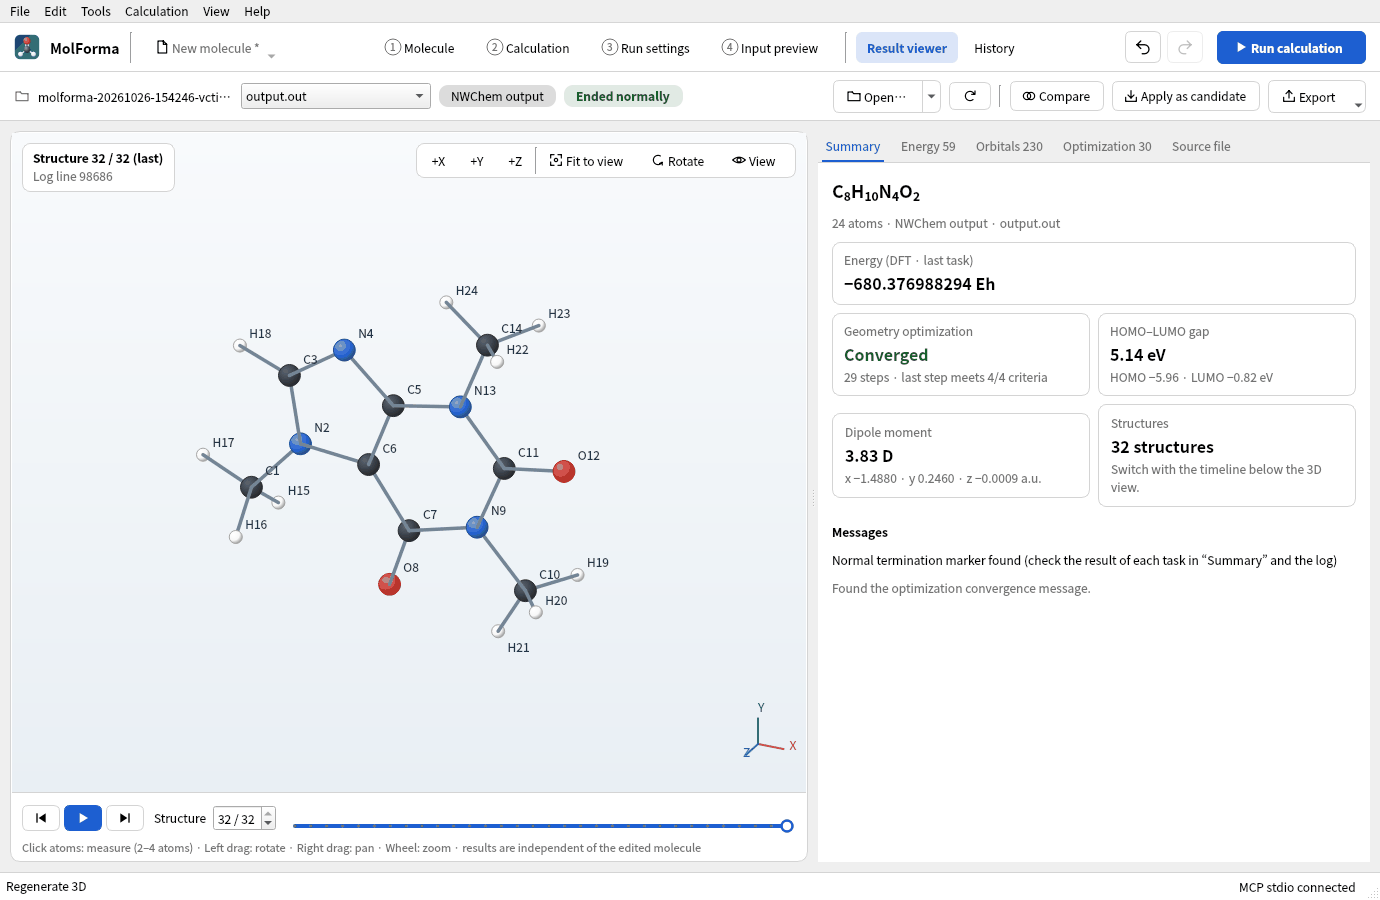Select the C5 carbon atom
The image size is (1380, 900).
coord(393,405)
